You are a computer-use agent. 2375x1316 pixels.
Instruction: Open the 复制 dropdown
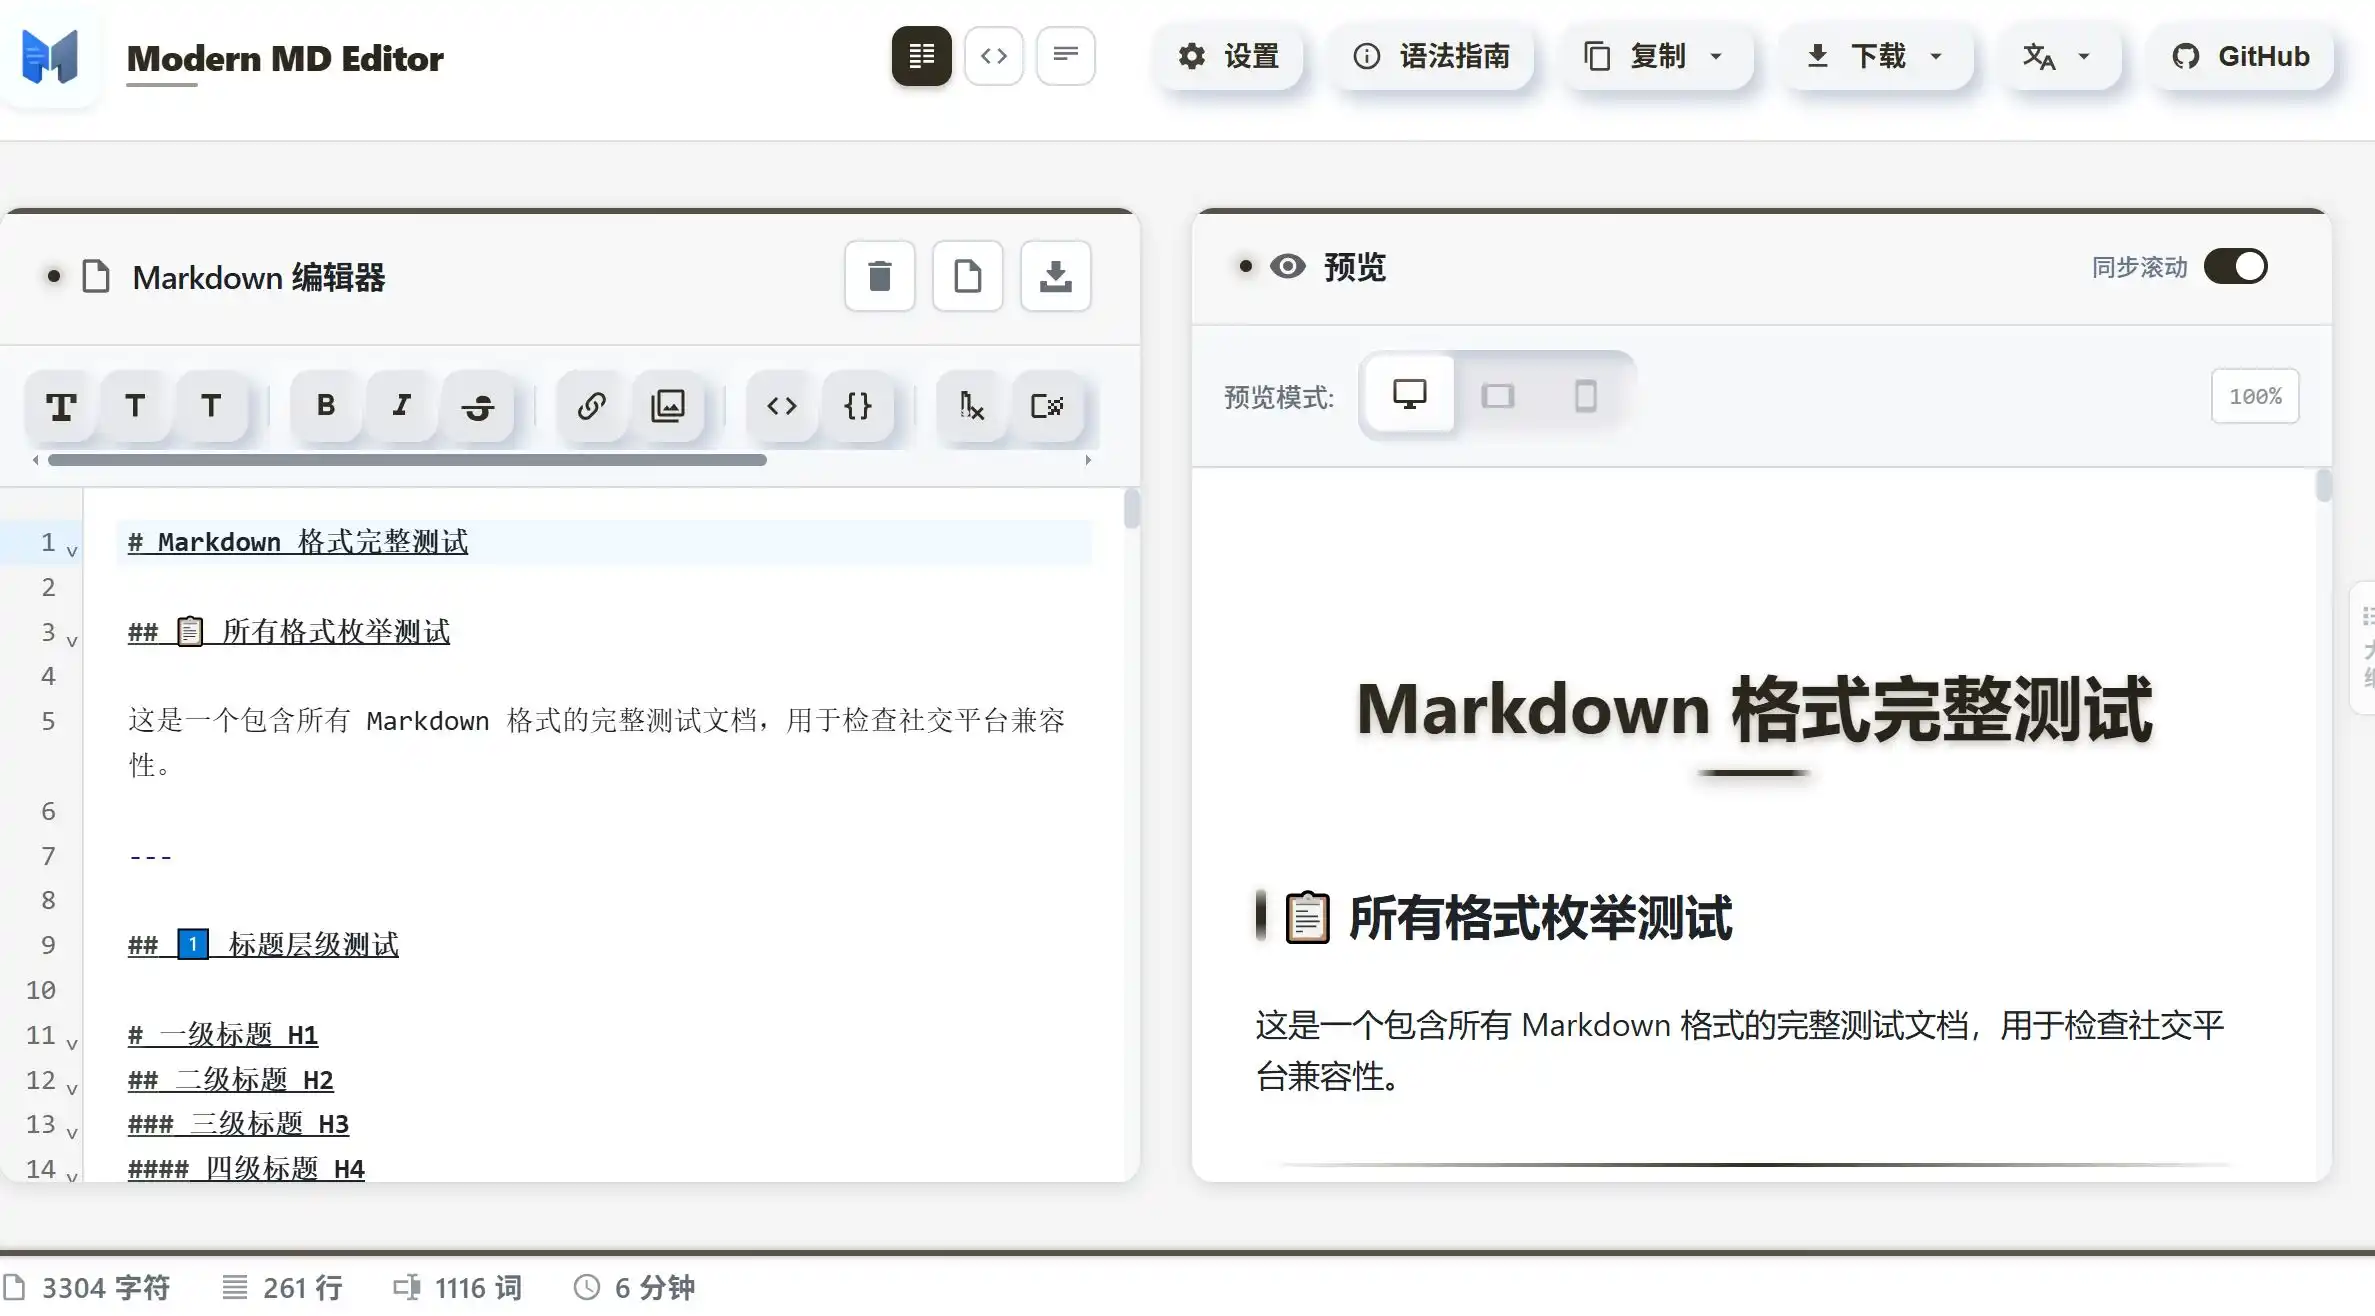[1656, 56]
